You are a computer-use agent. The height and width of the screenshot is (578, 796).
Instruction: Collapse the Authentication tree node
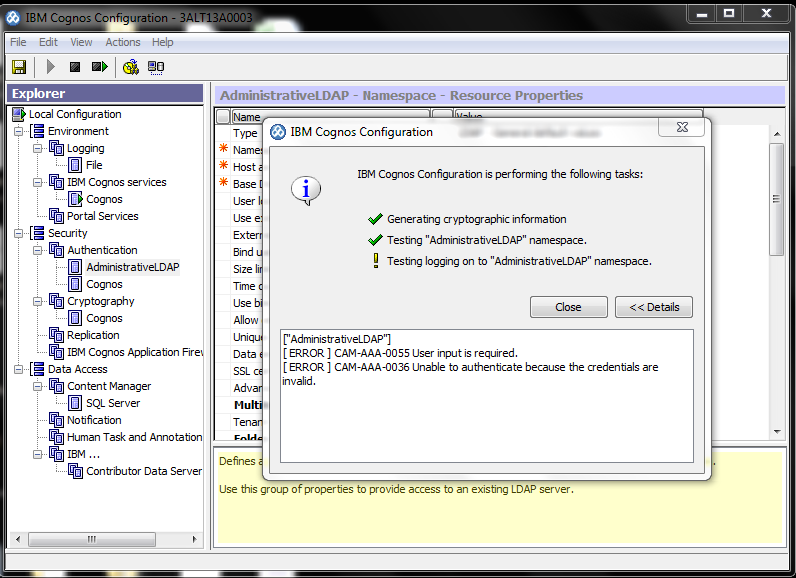[x=38, y=250]
